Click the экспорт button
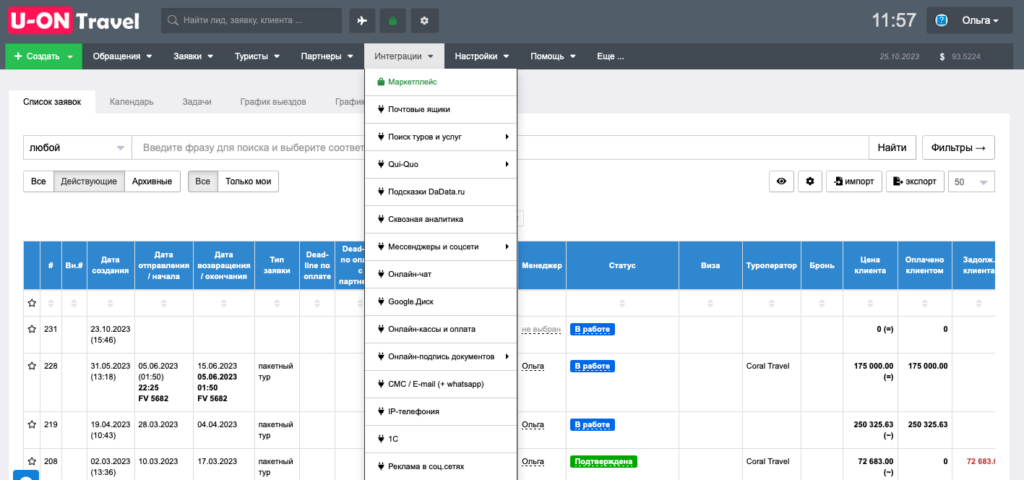The width and height of the screenshot is (1024, 480). coord(915,182)
